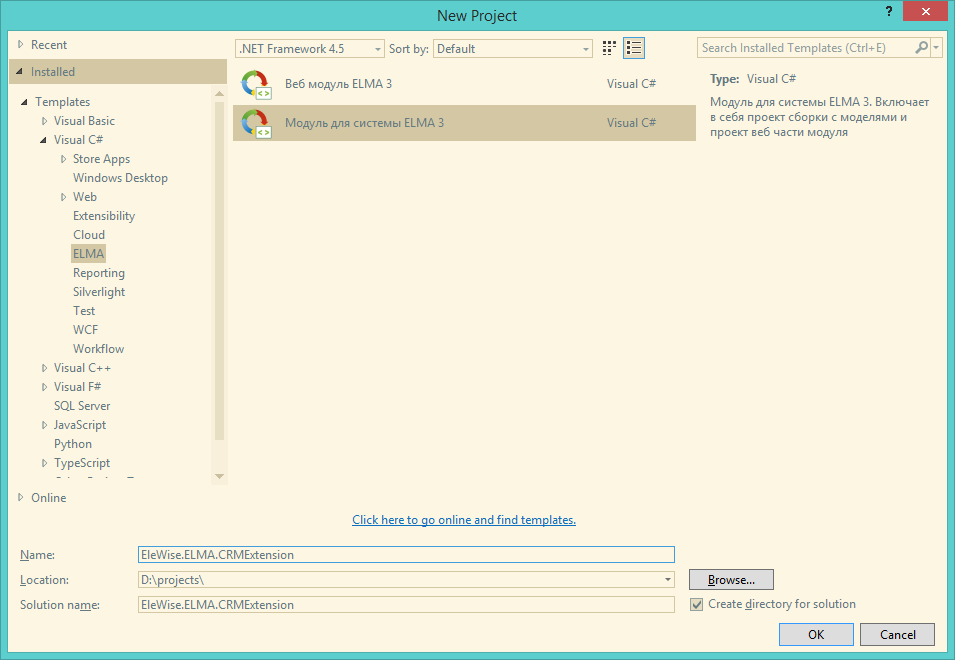Open the online templates link

[x=464, y=520]
